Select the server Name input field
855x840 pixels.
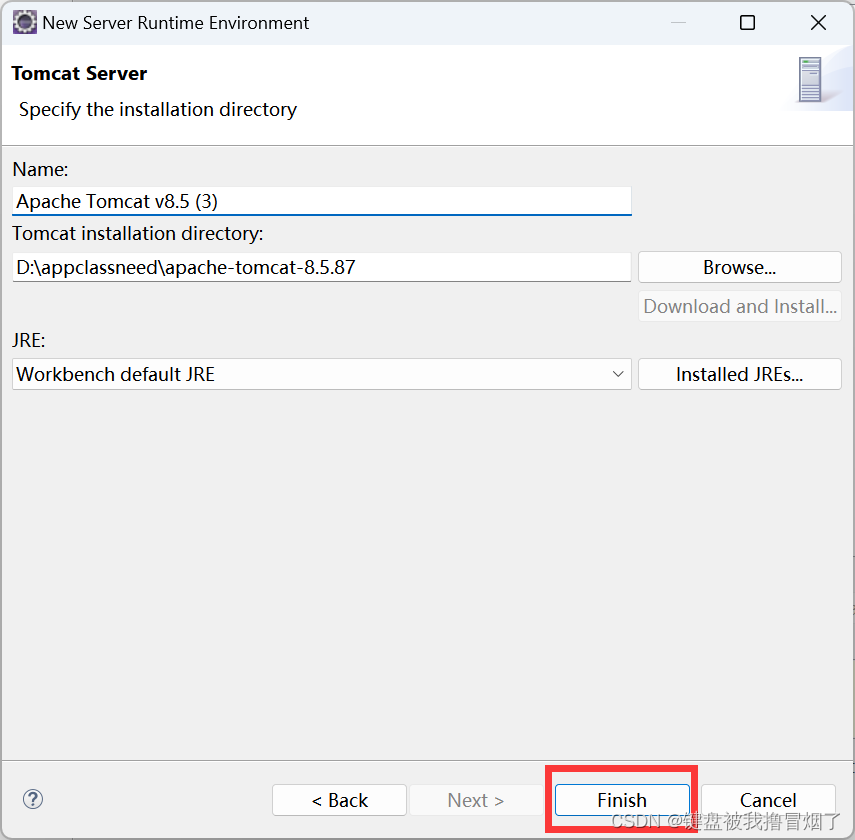point(320,201)
